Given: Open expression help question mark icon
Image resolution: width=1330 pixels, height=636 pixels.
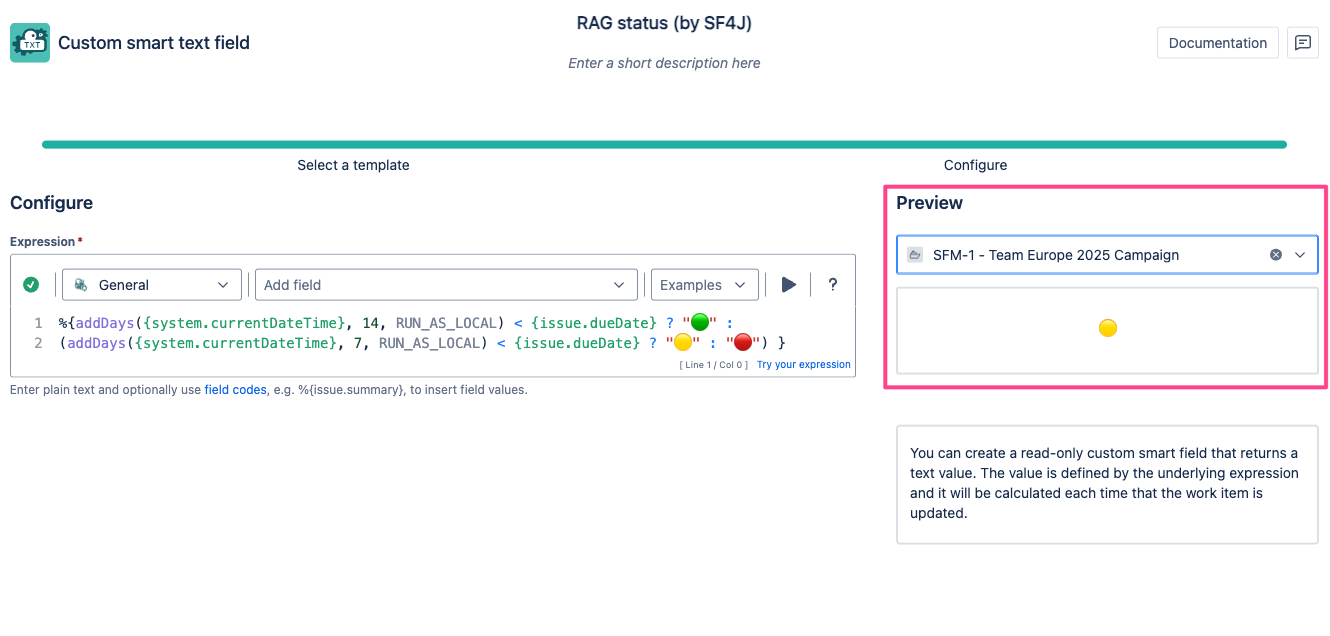Looking at the screenshot, I should (832, 285).
